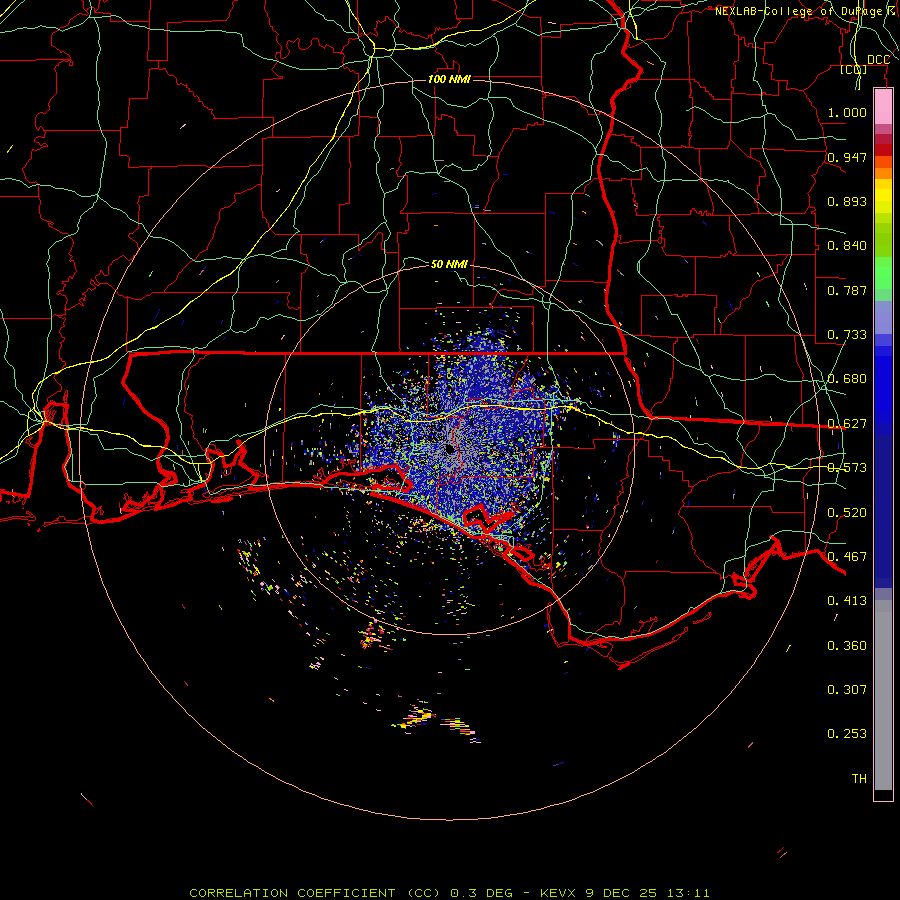Click the 0.413 legend value
The height and width of the screenshot is (900, 900).
(x=847, y=601)
